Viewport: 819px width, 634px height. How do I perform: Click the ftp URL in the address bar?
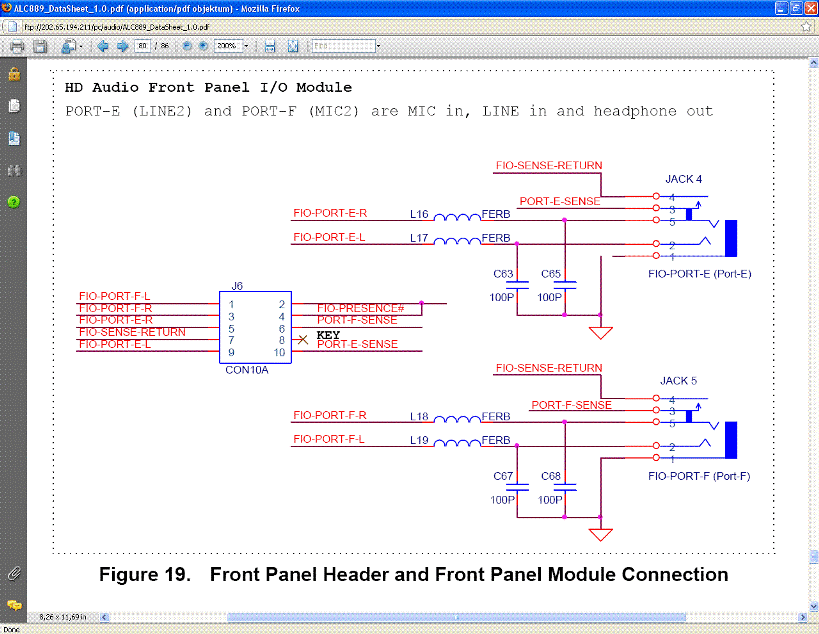(116, 27)
